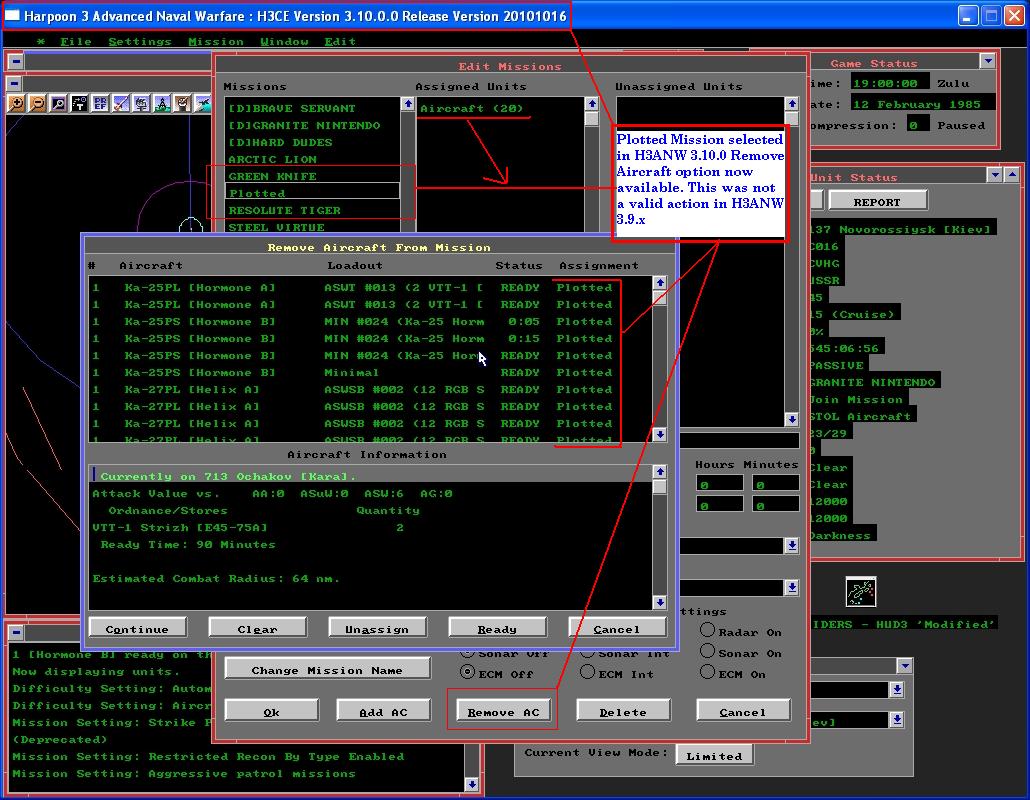Viewport: 1030px width, 800px height.
Task: Click the topmost map window control-menu dash icon
Action: pyautogui.click(x=16, y=62)
